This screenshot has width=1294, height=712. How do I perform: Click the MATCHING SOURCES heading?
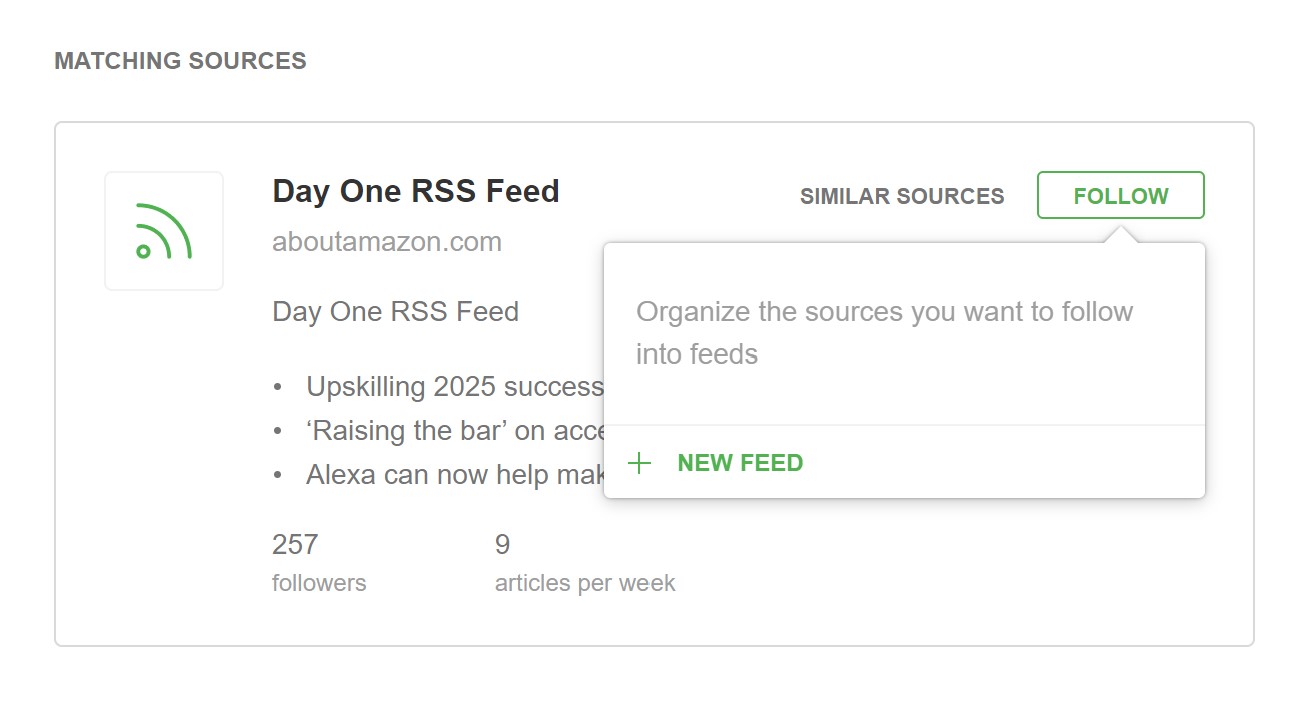[x=180, y=61]
